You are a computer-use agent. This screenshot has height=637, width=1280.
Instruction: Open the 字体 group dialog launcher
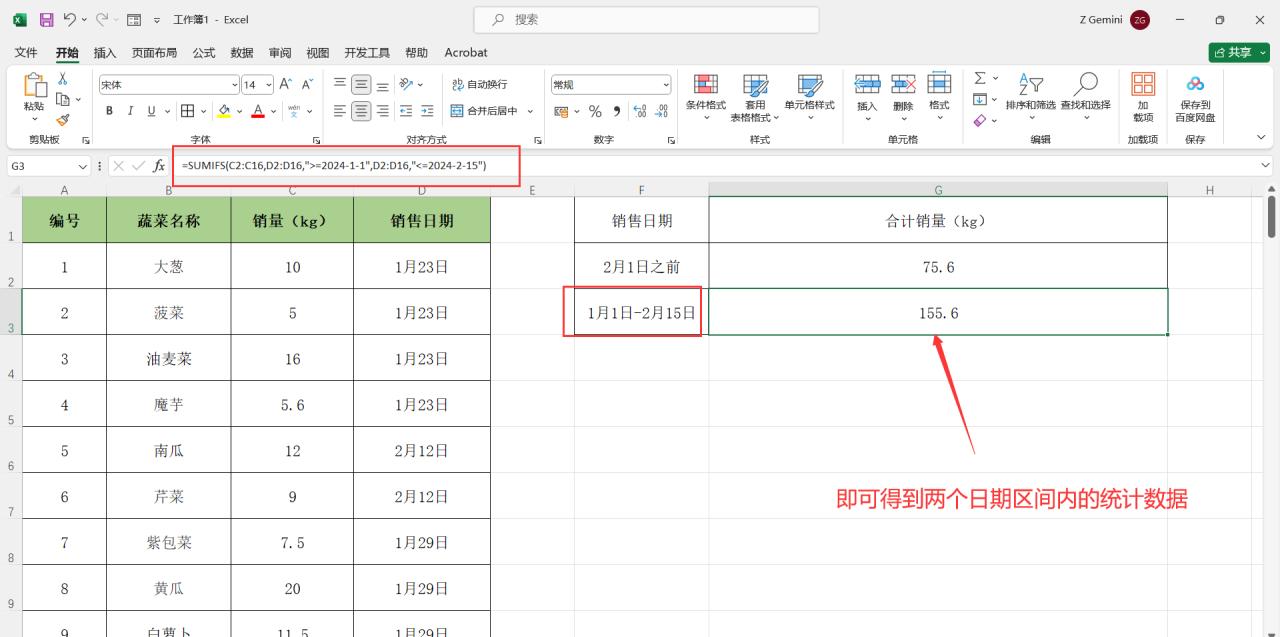coord(317,141)
